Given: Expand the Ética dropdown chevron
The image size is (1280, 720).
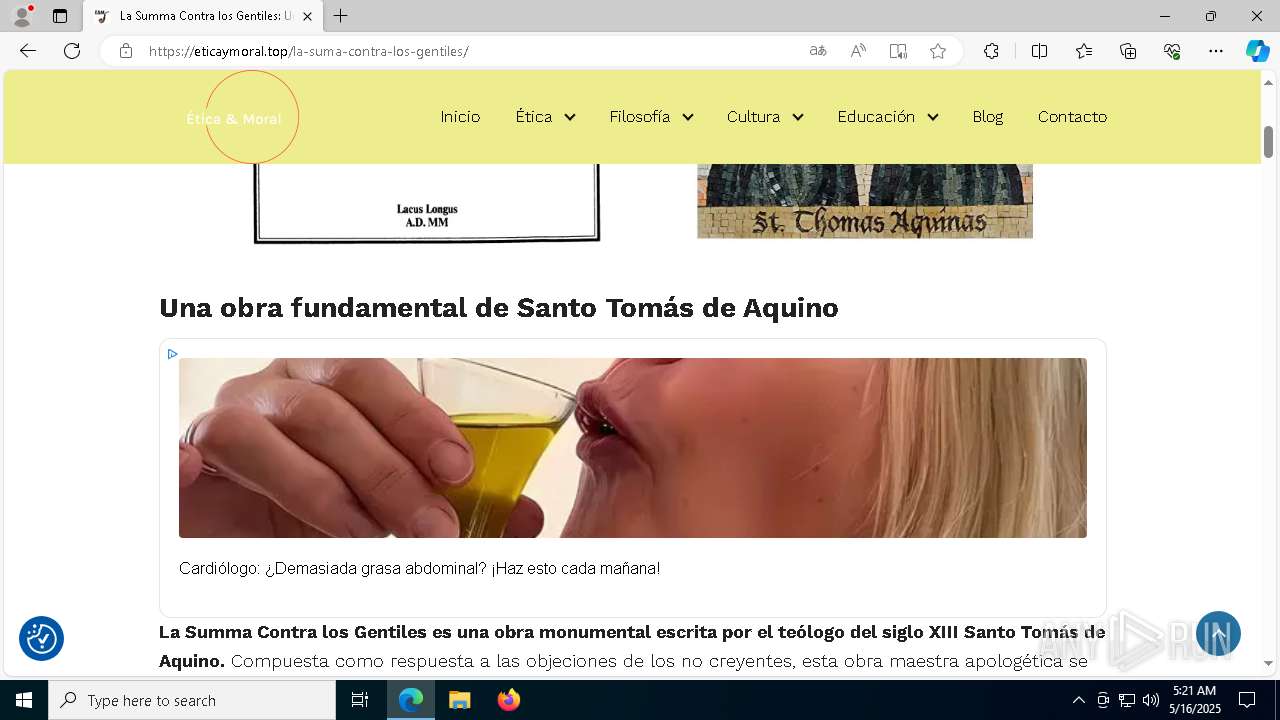Looking at the screenshot, I should pyautogui.click(x=570, y=117).
